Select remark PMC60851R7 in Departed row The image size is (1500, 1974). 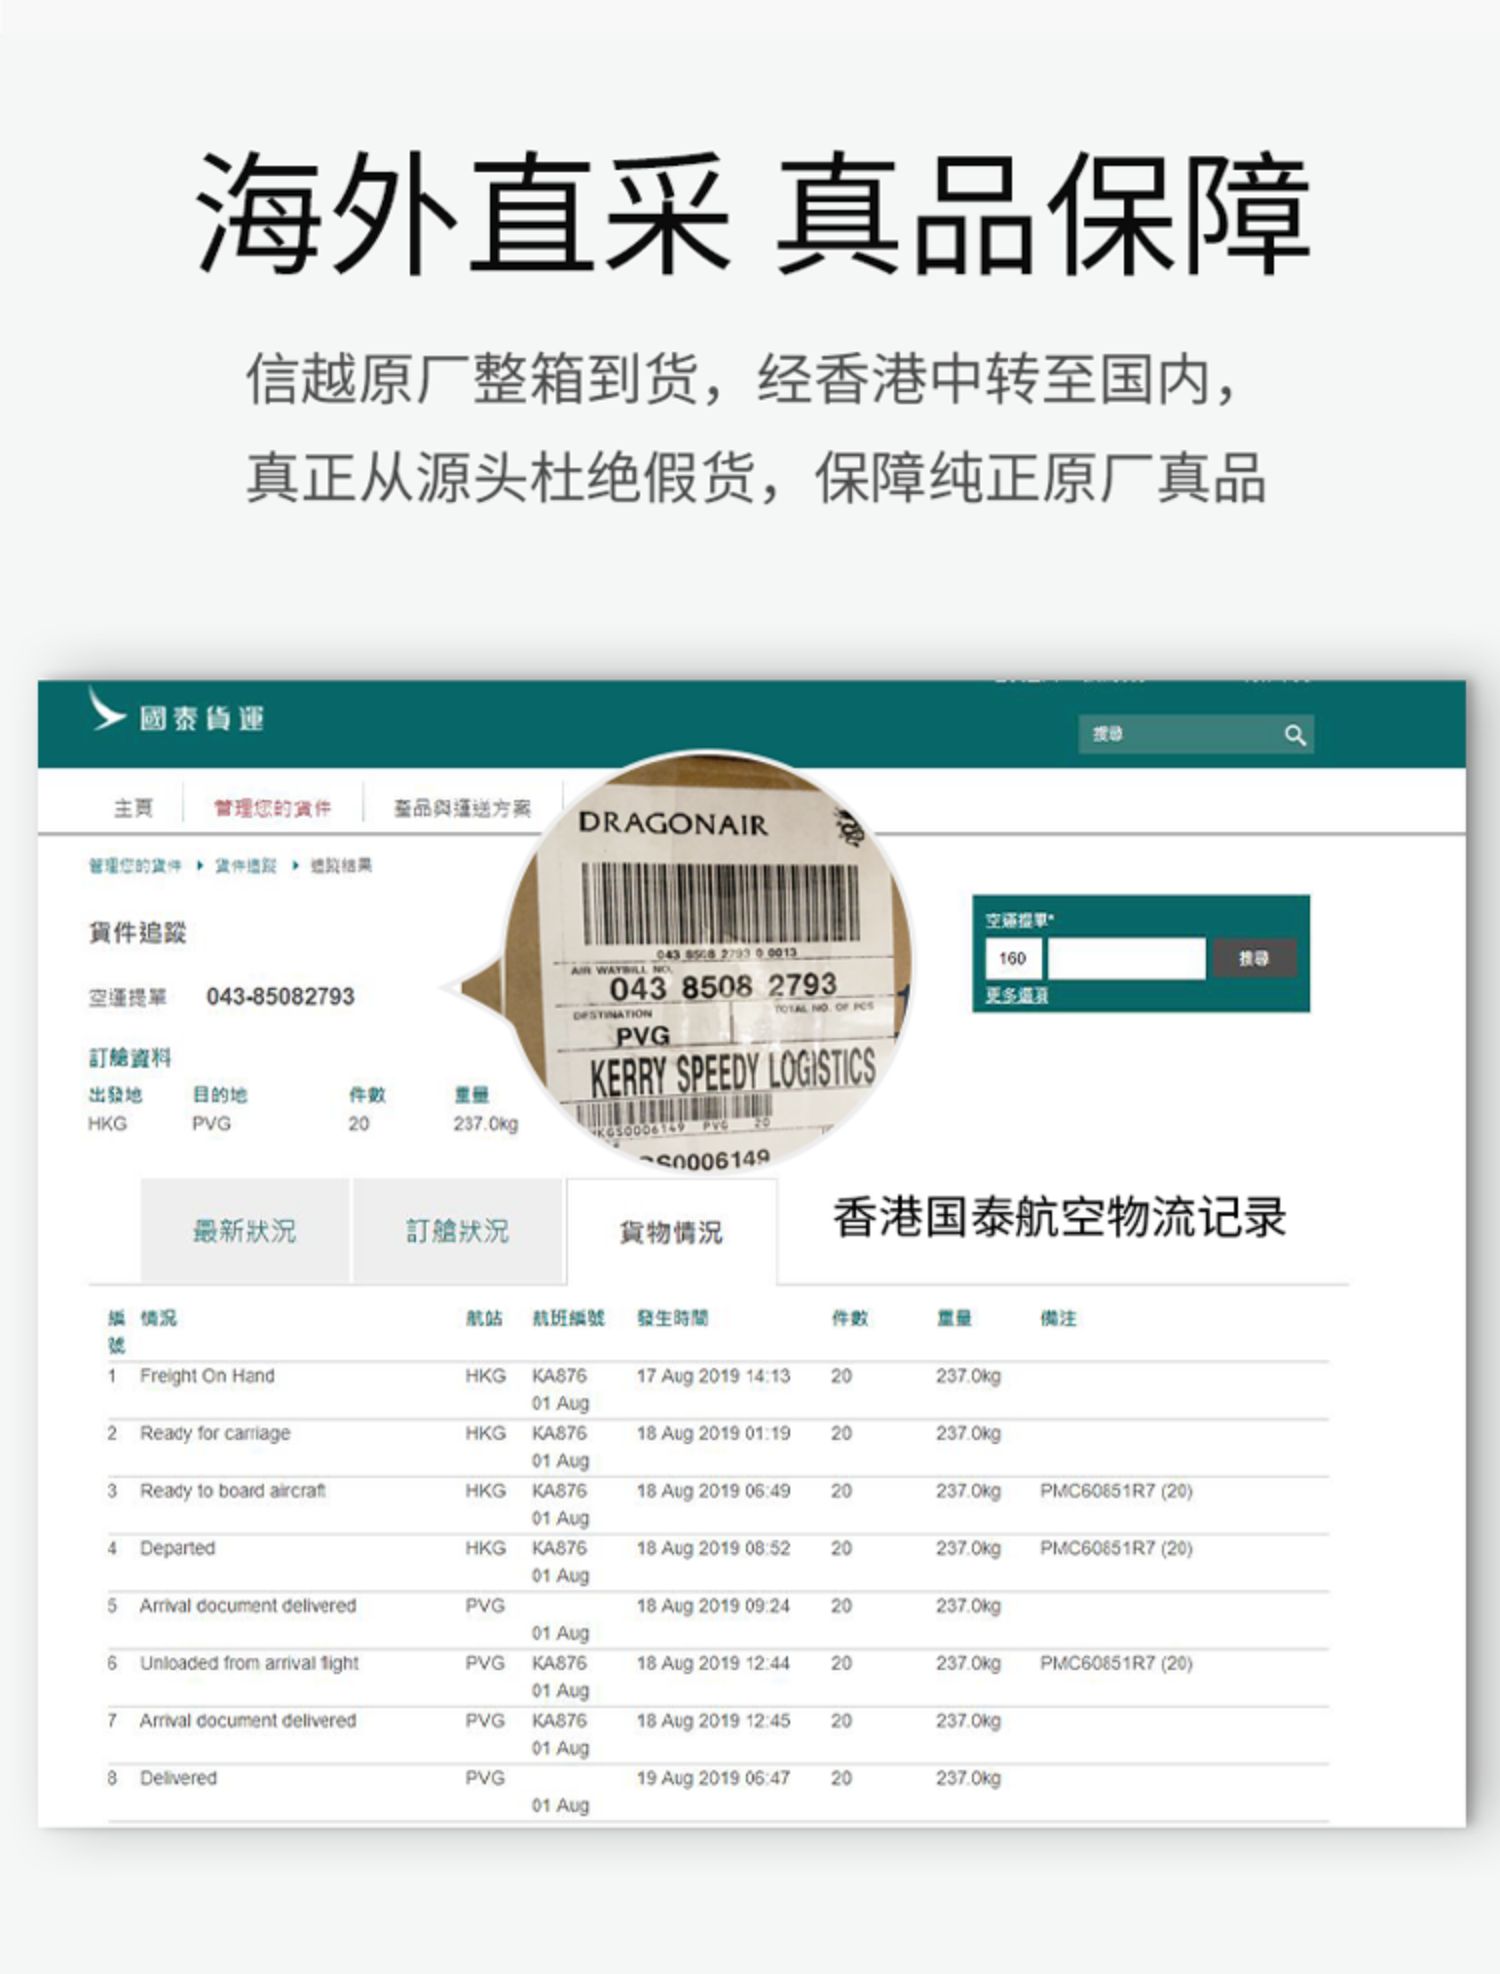(1117, 1548)
